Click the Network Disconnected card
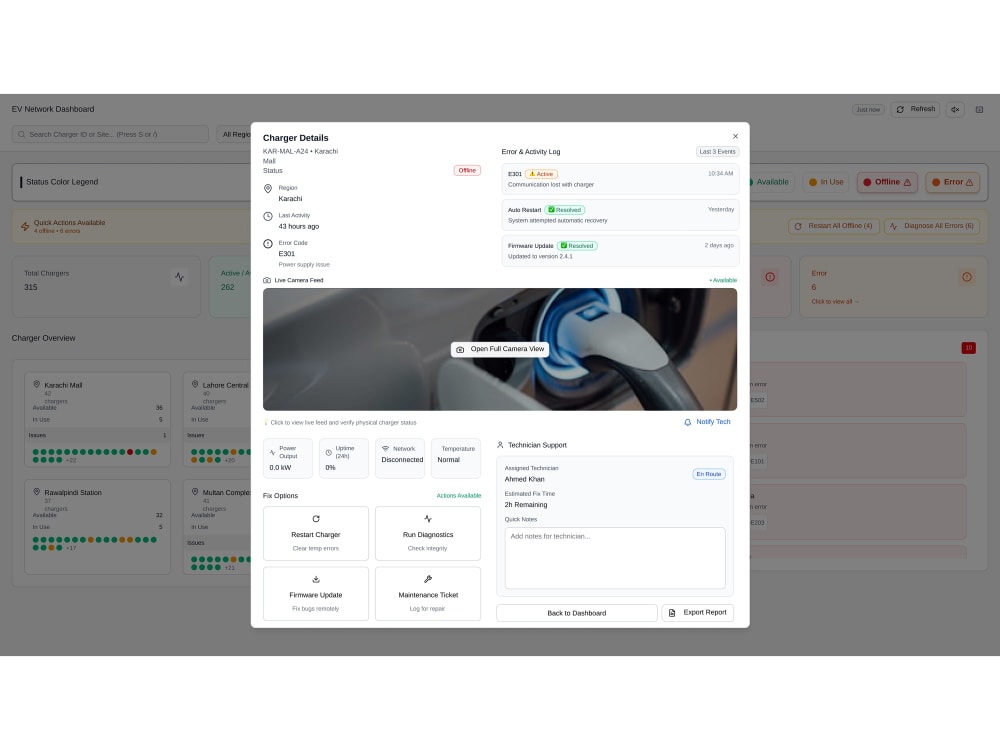Viewport: 1000px width, 750px height. [x=400, y=458]
